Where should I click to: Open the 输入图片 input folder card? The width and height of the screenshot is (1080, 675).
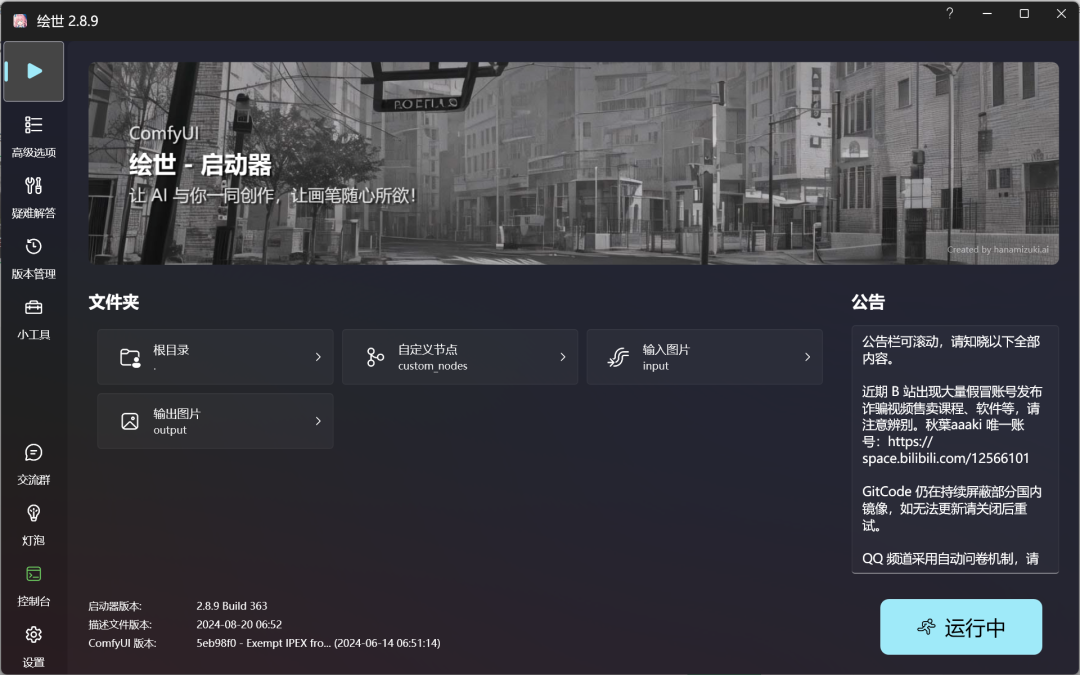(704, 357)
